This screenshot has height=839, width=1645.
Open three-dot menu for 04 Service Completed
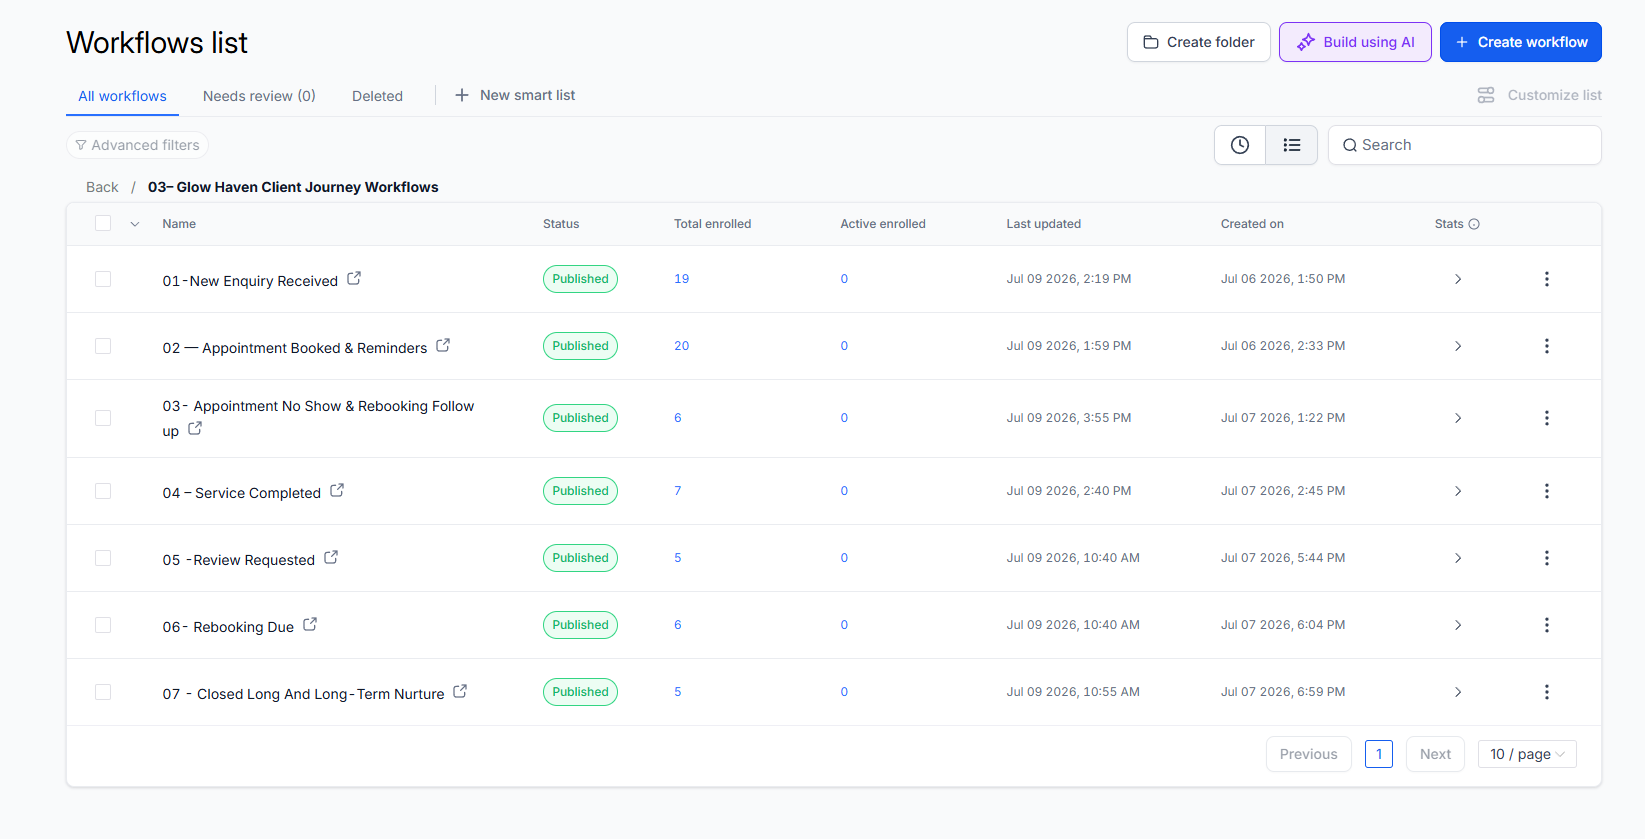[1546, 491]
